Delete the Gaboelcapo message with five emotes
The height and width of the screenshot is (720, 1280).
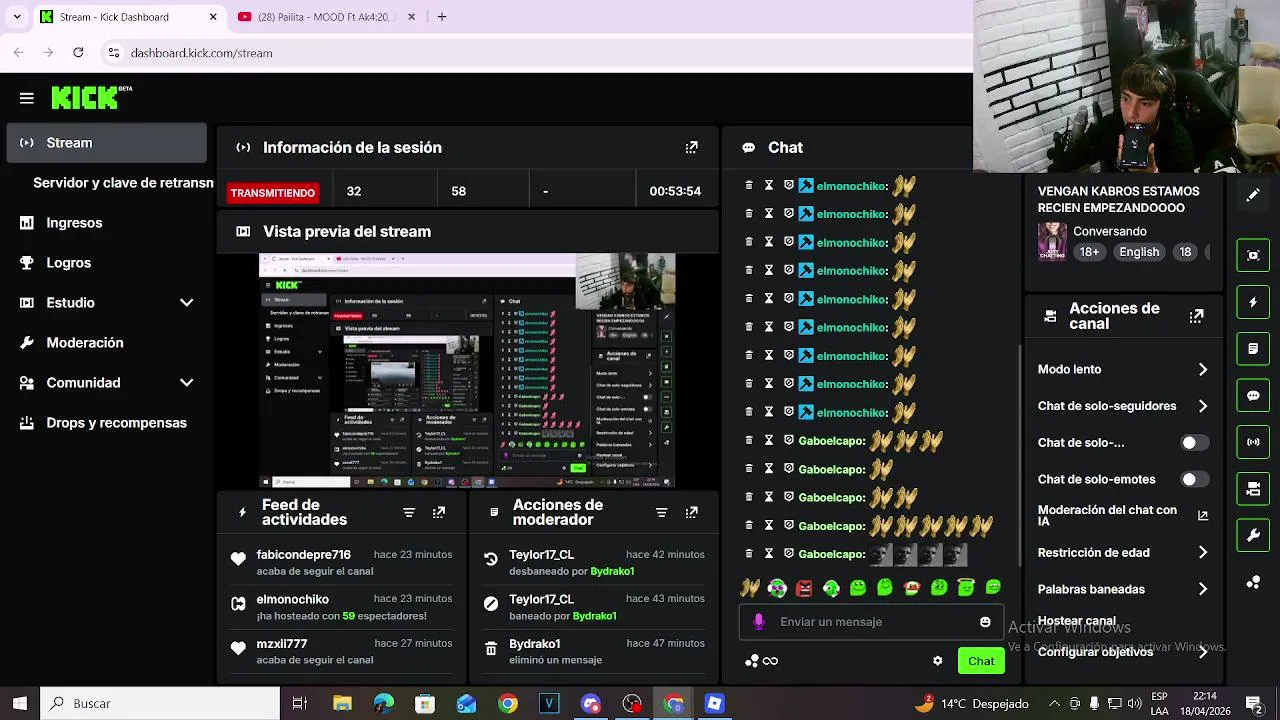[x=749, y=525]
